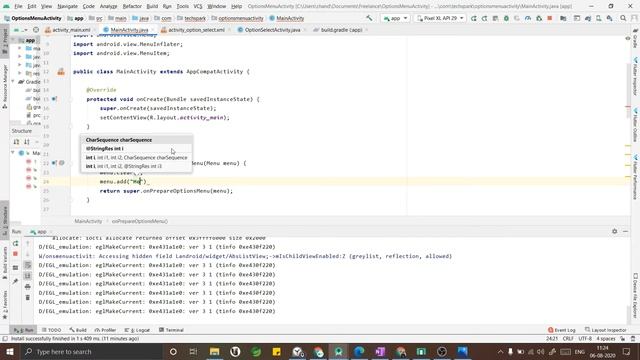The image size is (640, 360).
Task: Open the VCS menu
Action: 198,7
